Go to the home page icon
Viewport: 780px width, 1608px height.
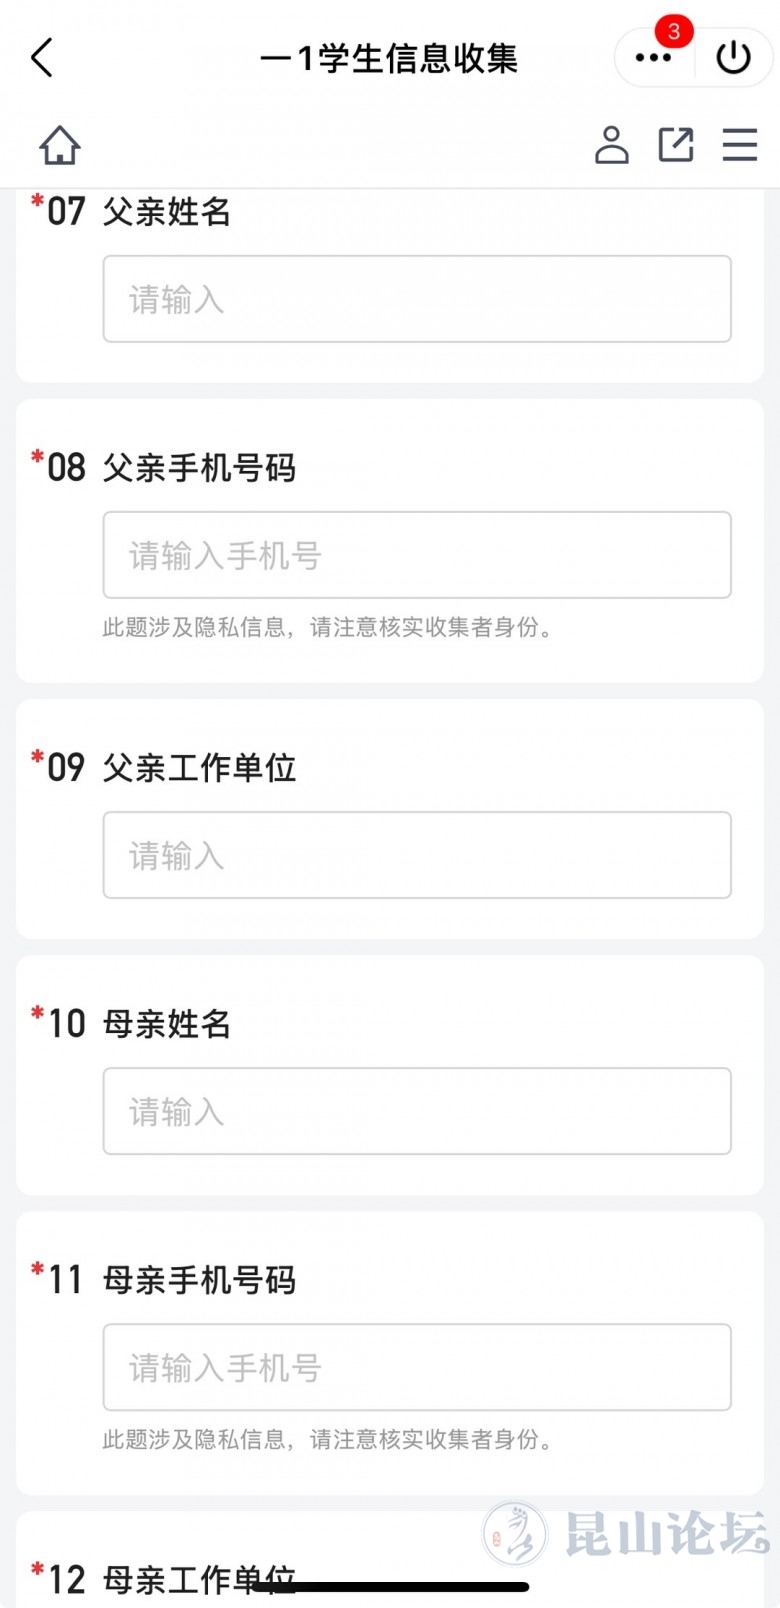[x=60, y=145]
